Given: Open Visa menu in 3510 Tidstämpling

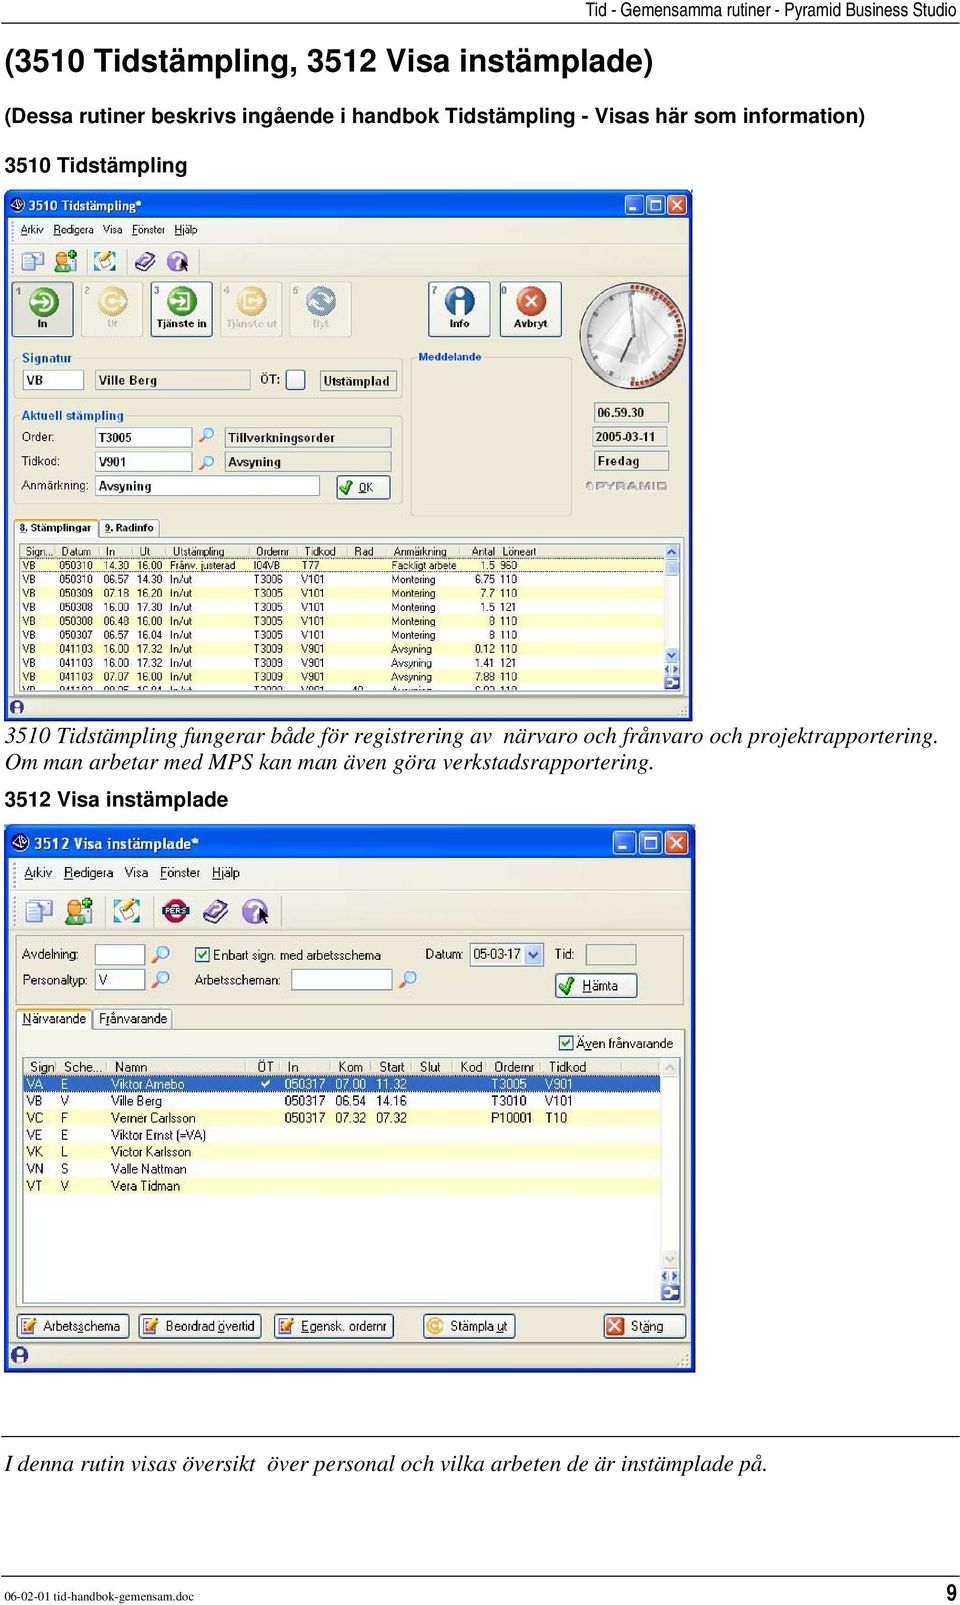Looking at the screenshot, I should pyautogui.click(x=112, y=230).
